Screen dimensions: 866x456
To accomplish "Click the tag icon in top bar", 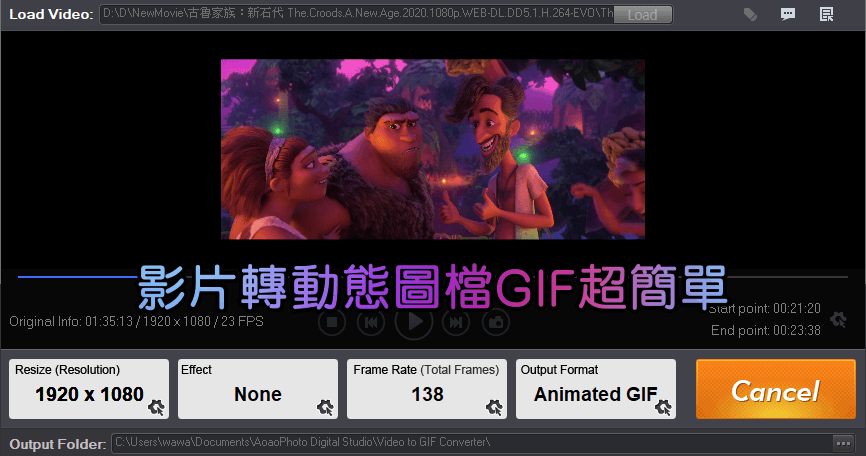I will (x=750, y=14).
